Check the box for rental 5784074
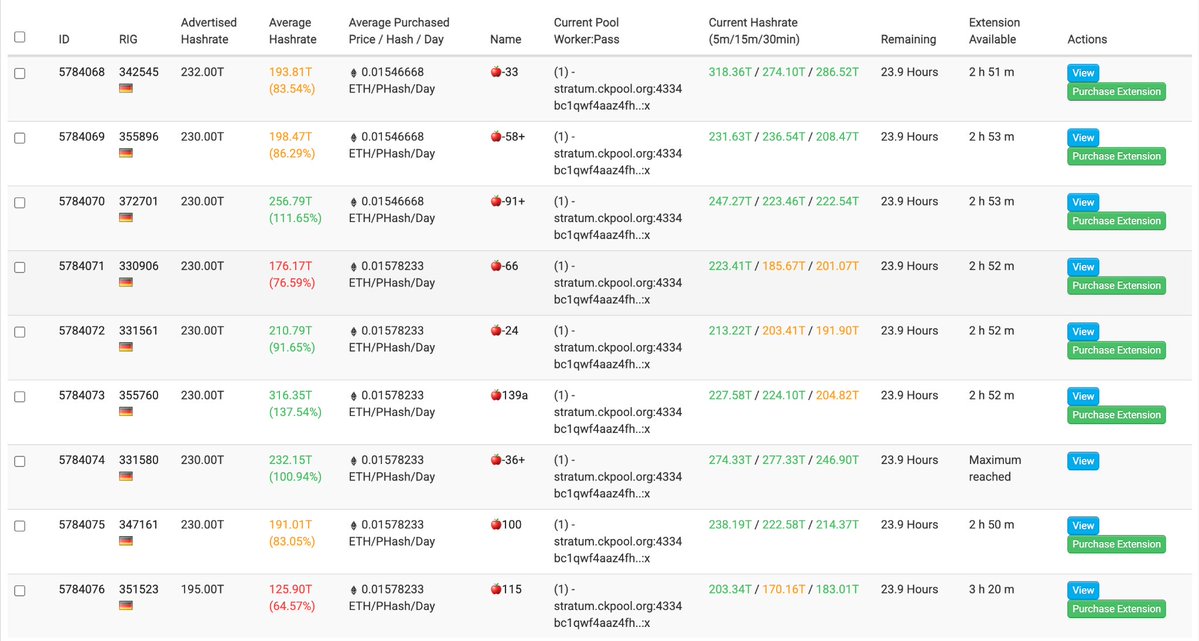1199x641 pixels. (x=20, y=461)
